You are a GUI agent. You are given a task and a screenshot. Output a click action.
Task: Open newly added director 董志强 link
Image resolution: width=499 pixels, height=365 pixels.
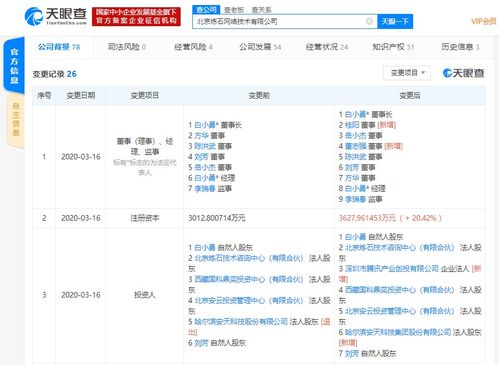[x=356, y=146]
